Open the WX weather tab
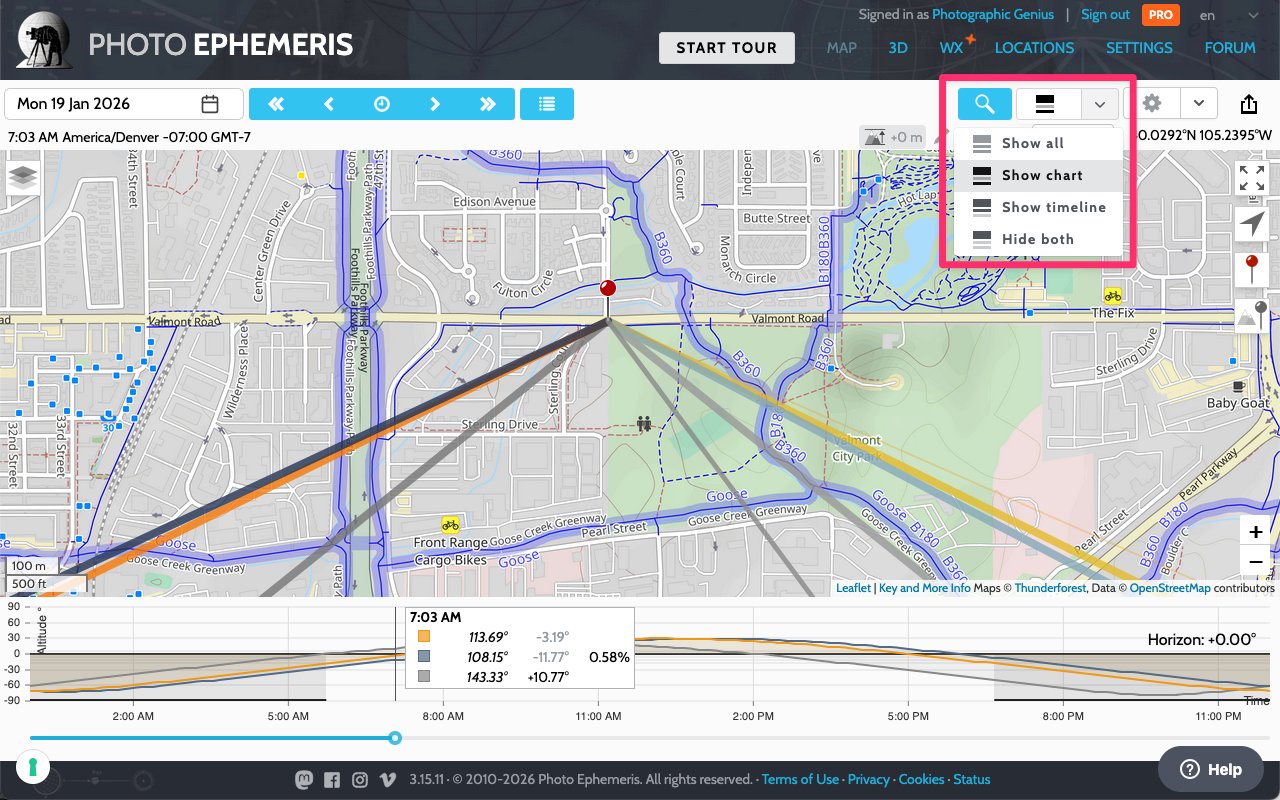 [x=951, y=47]
